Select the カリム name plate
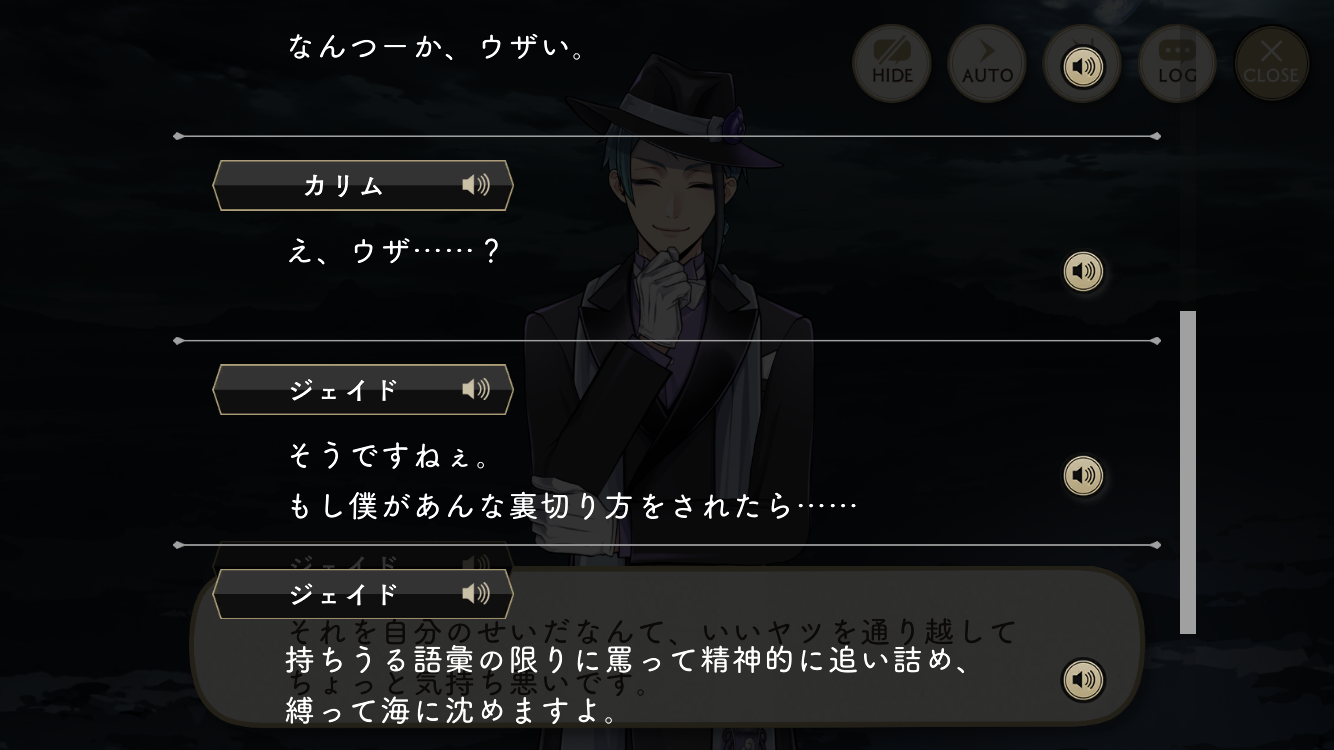Viewport: 1334px width, 750px height. pos(363,185)
